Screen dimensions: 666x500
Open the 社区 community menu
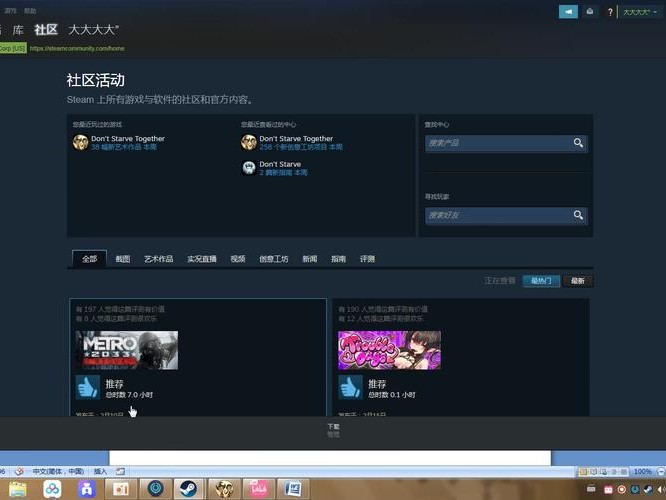coord(46,30)
